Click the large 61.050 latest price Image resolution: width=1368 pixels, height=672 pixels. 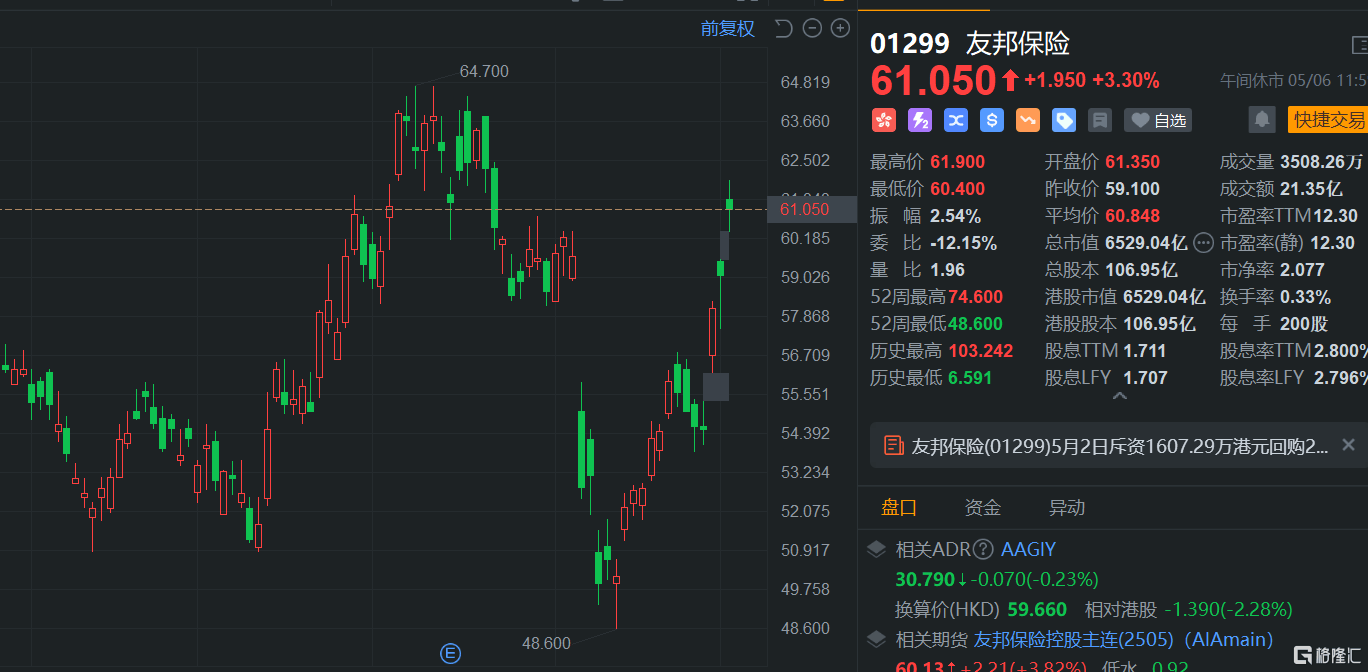(933, 80)
